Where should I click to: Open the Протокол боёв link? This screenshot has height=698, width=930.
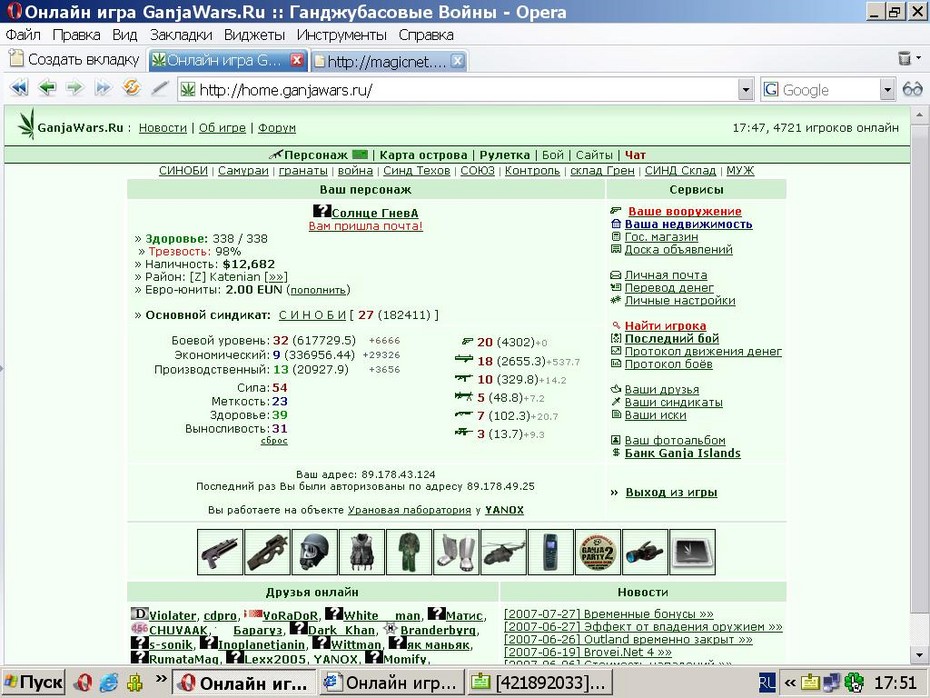click(668, 364)
